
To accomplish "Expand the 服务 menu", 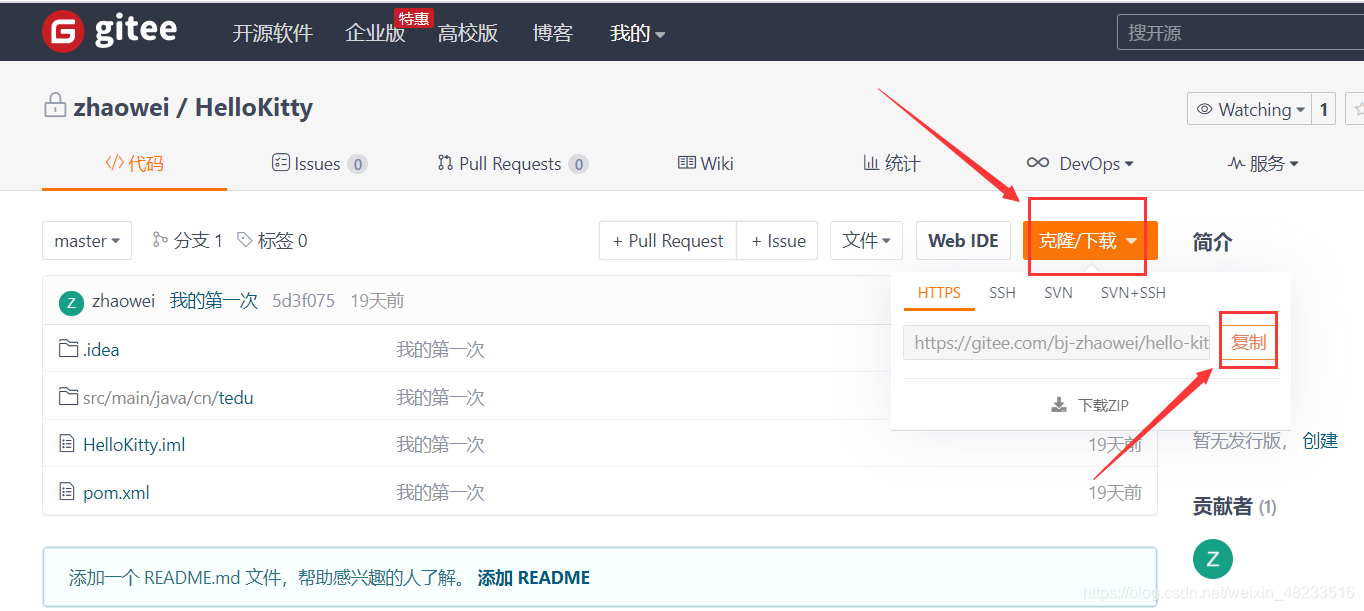I will pyautogui.click(x=1263, y=163).
